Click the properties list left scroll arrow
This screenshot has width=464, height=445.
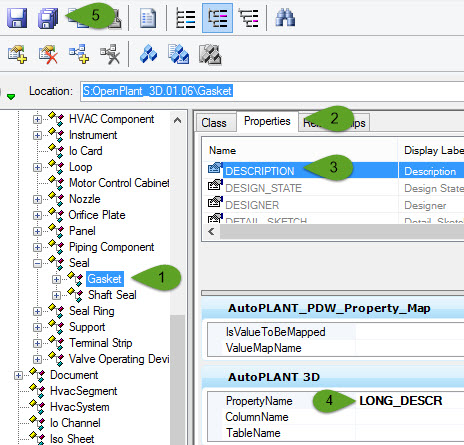tap(211, 231)
